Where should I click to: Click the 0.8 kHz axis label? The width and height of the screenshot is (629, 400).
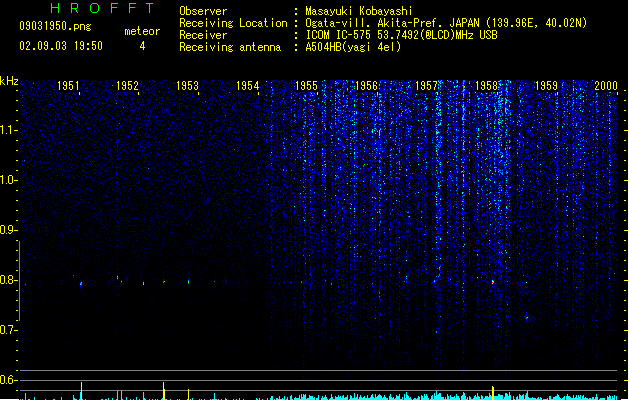click(8, 280)
